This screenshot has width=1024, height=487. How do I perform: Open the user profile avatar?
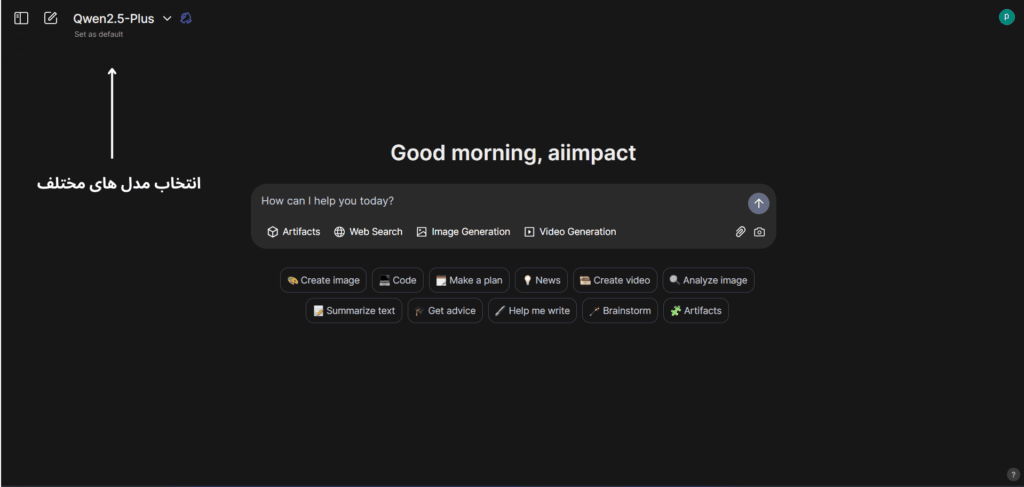[x=1006, y=17]
